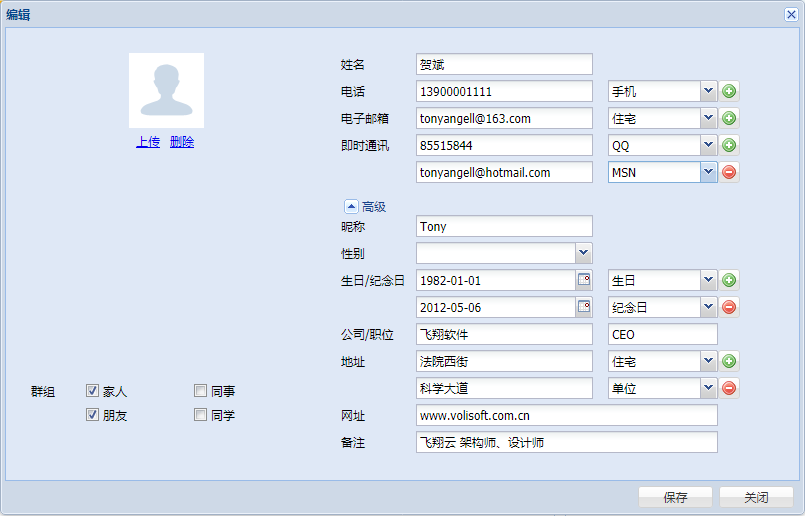The height and width of the screenshot is (516, 805).
Task: Check the 同学 group checkbox
Action: (x=201, y=415)
